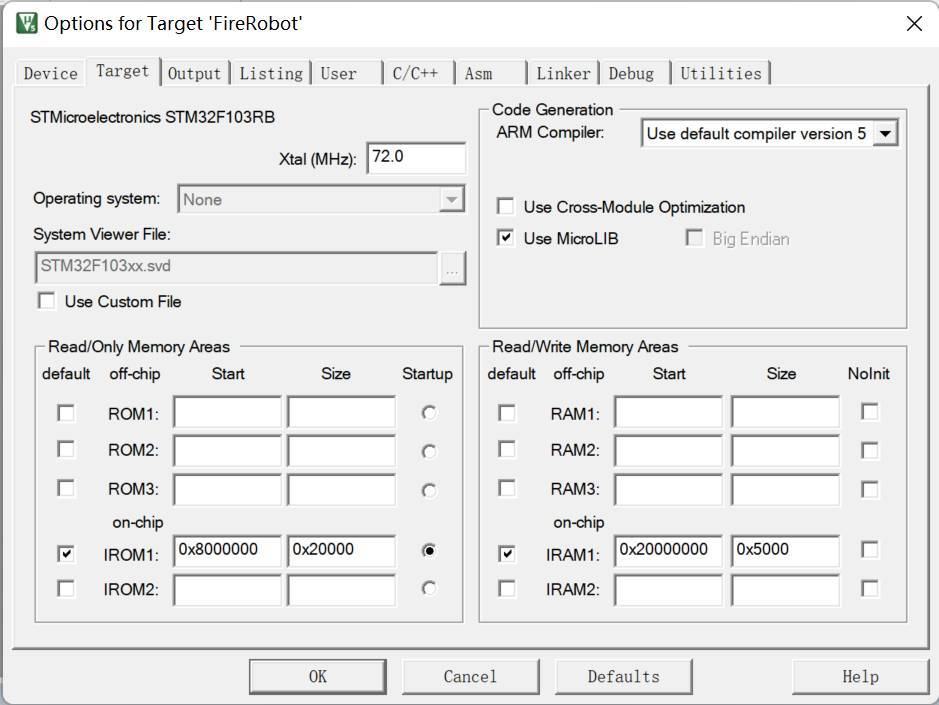Check the RAM1 default checkbox
The height and width of the screenshot is (705, 939).
(507, 413)
